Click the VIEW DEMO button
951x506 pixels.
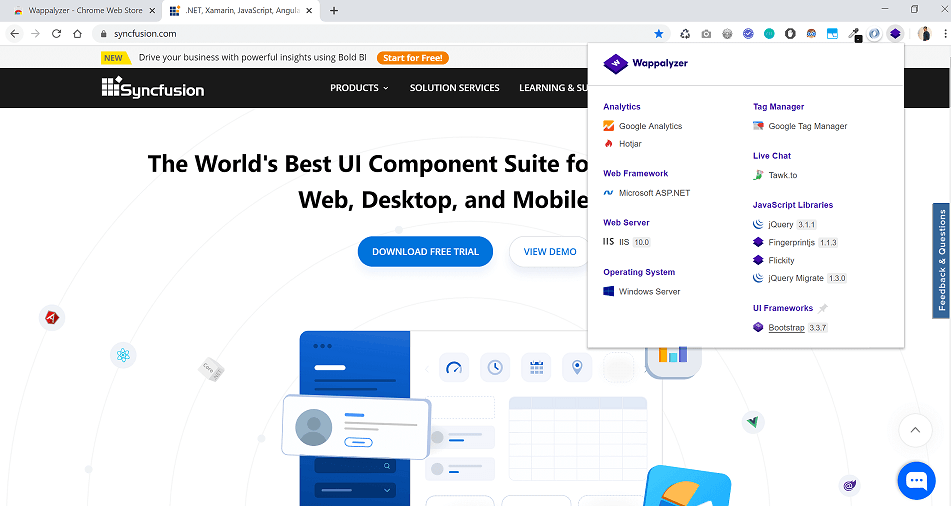click(549, 252)
